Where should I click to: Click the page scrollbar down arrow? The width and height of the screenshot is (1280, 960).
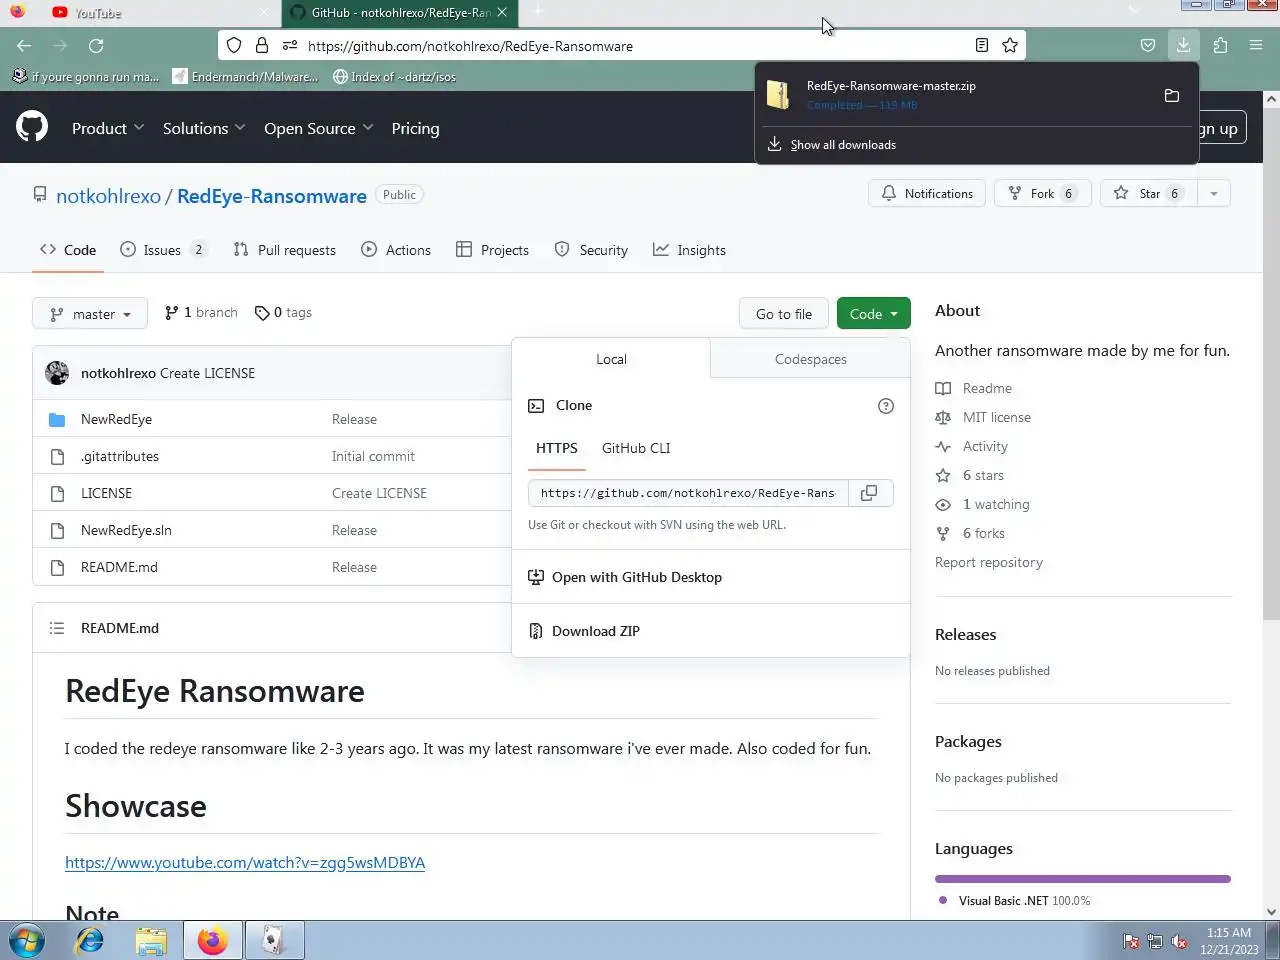1271,912
